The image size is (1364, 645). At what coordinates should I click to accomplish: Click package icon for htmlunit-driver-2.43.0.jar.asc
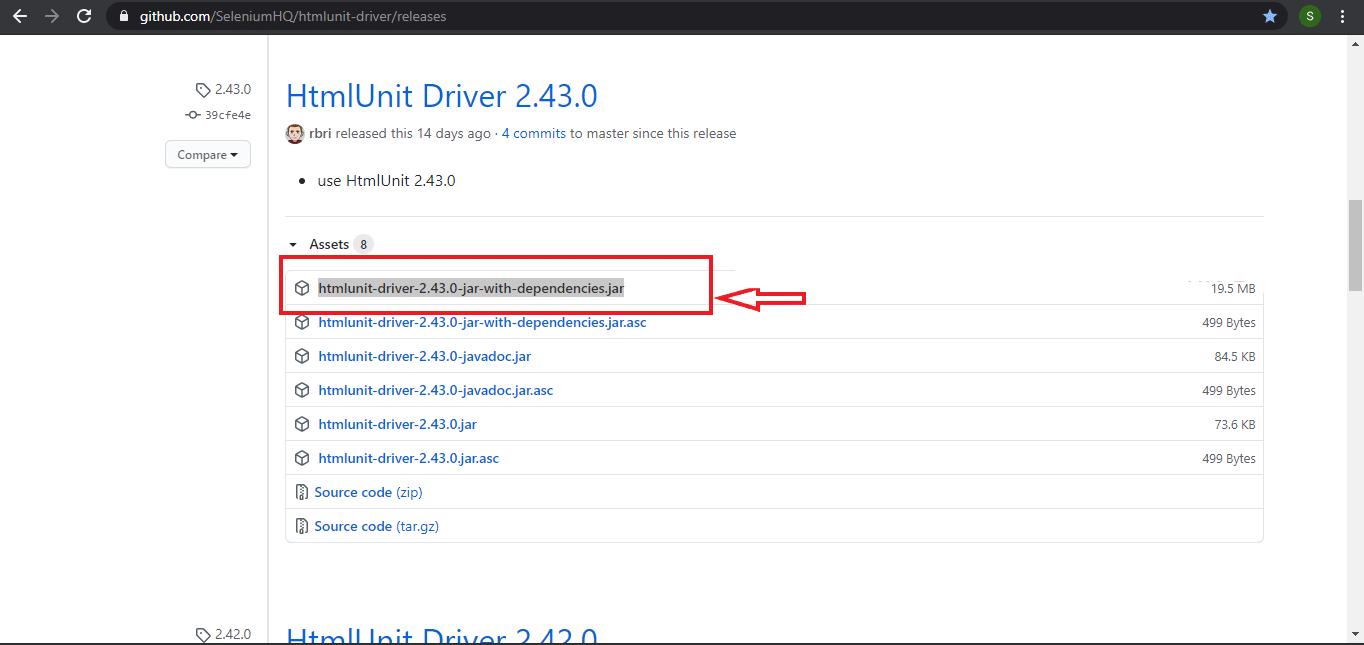click(302, 458)
